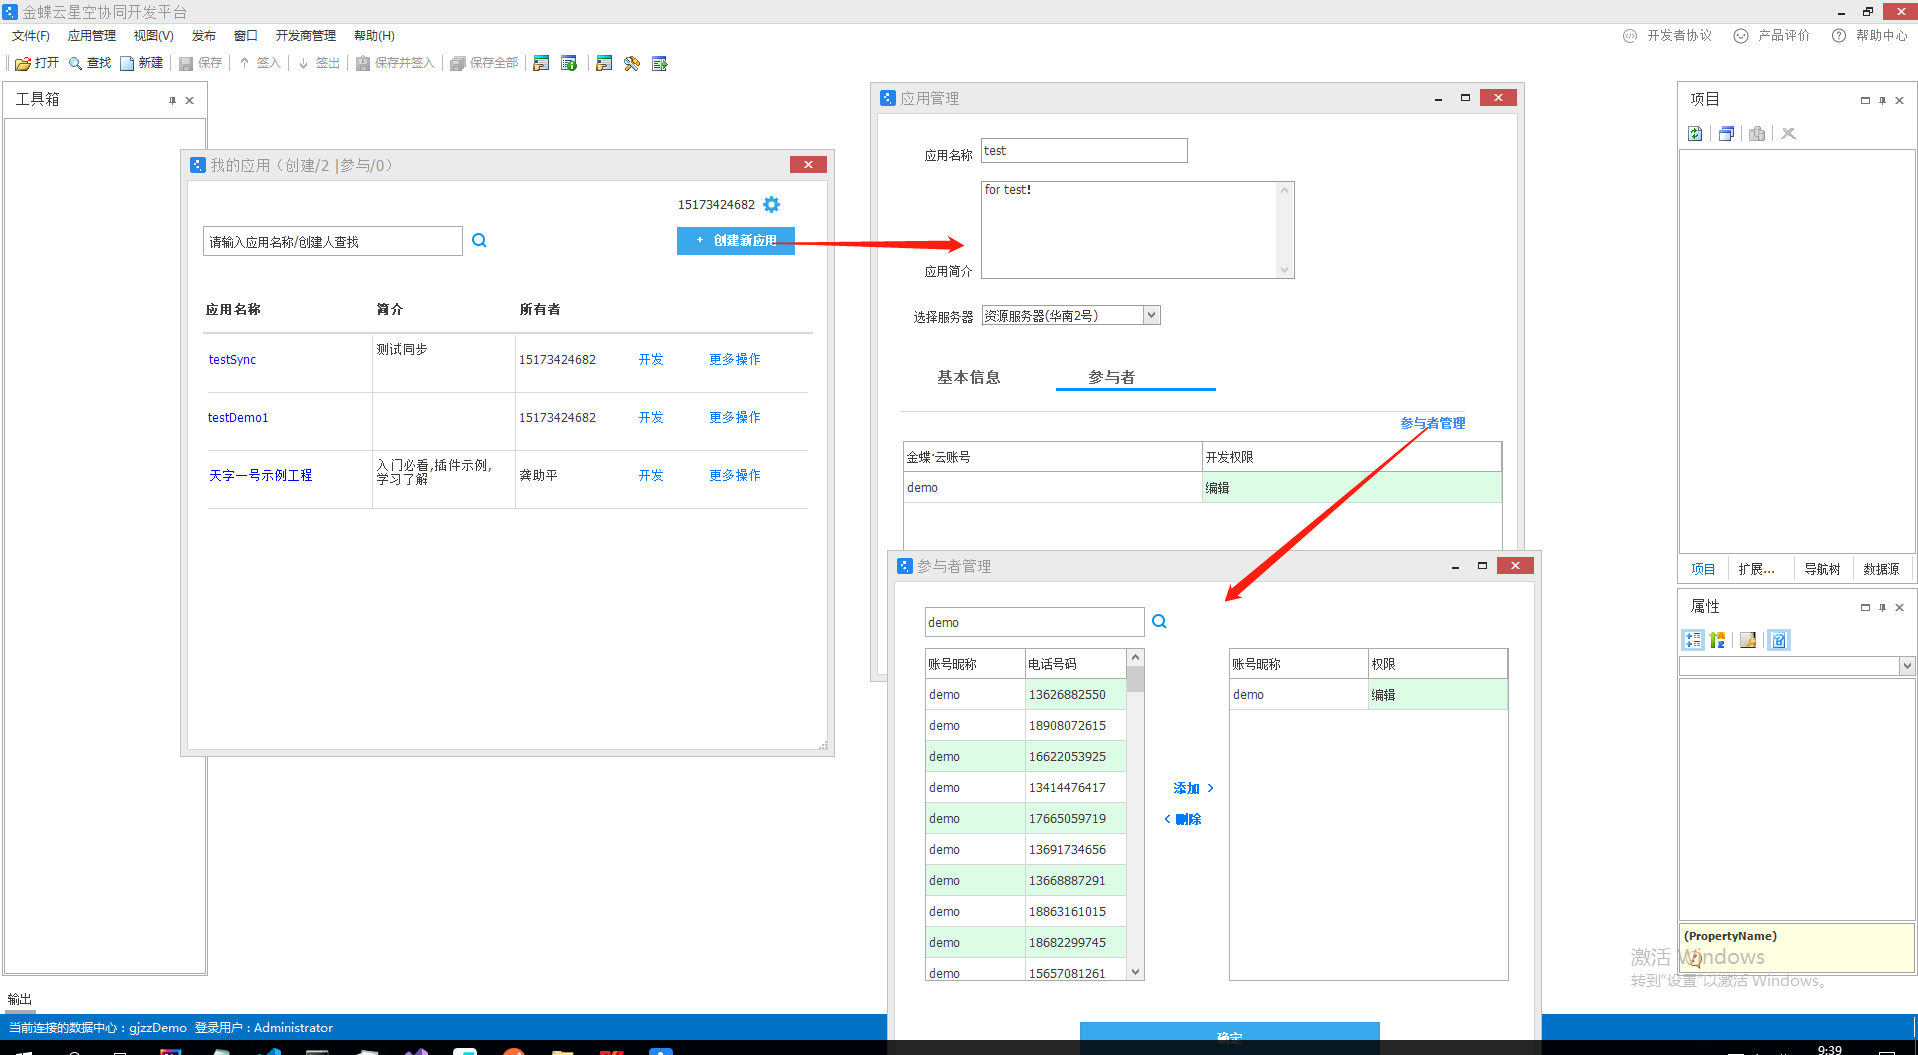Click search icon next to demo field
This screenshot has height=1055, width=1918.
(1159, 621)
